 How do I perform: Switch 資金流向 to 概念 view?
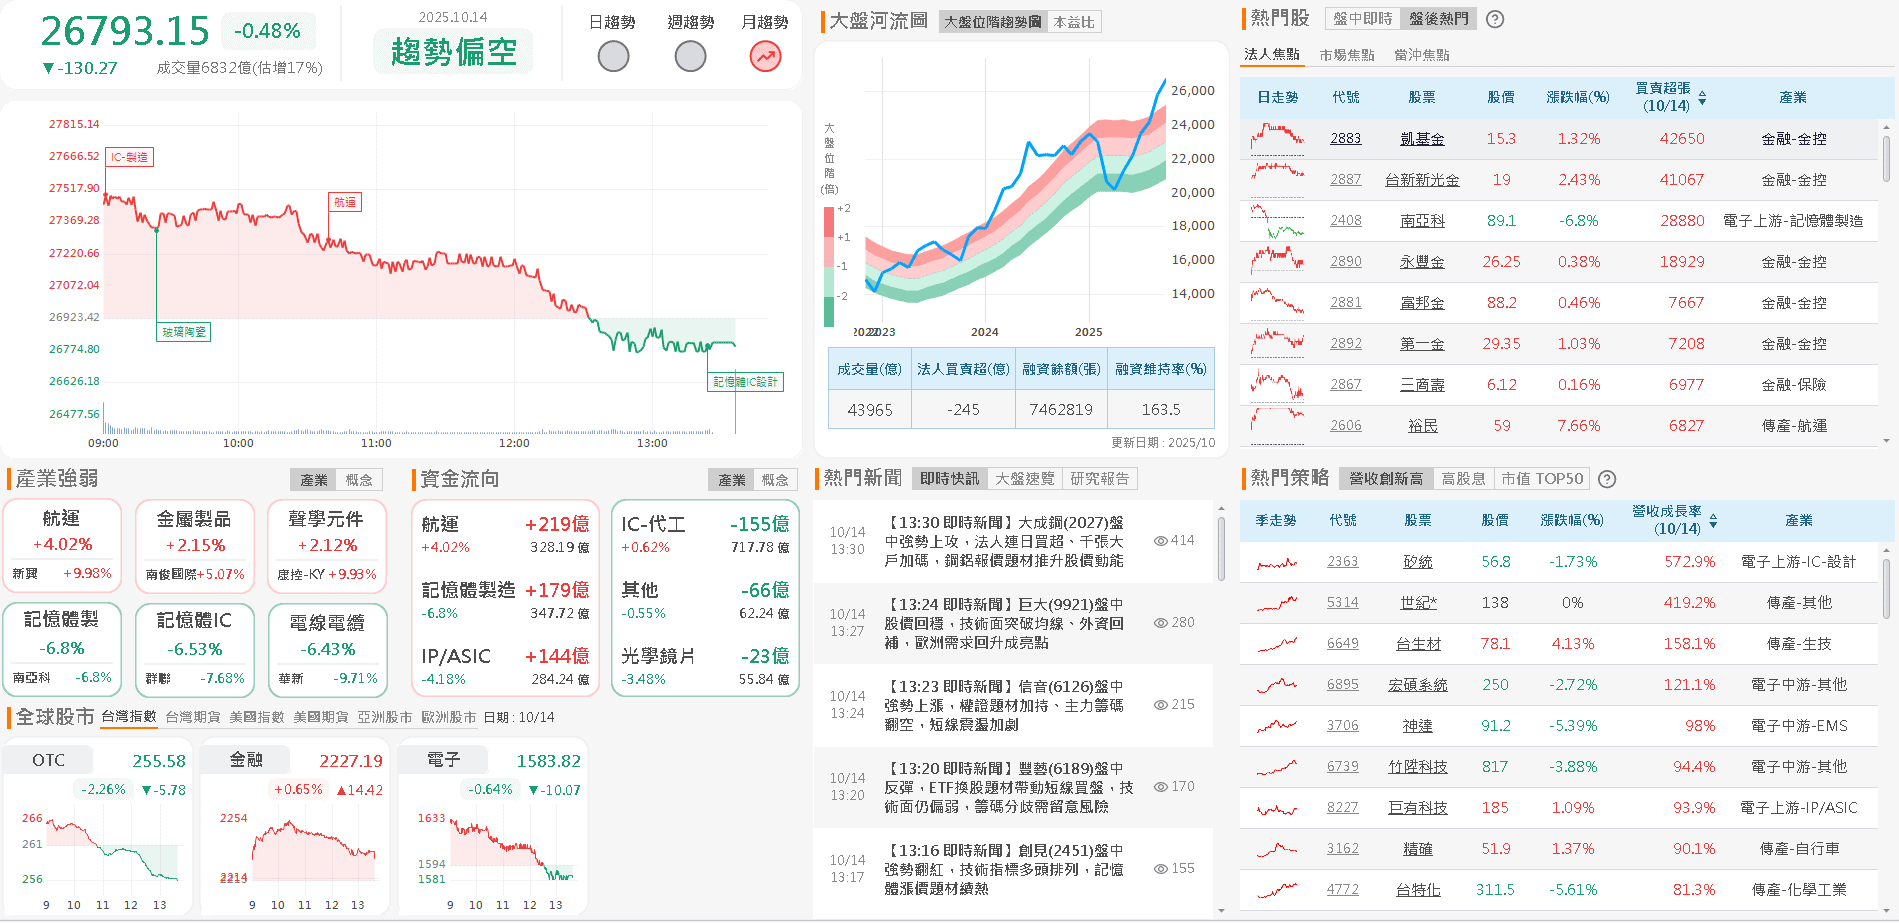tap(775, 480)
